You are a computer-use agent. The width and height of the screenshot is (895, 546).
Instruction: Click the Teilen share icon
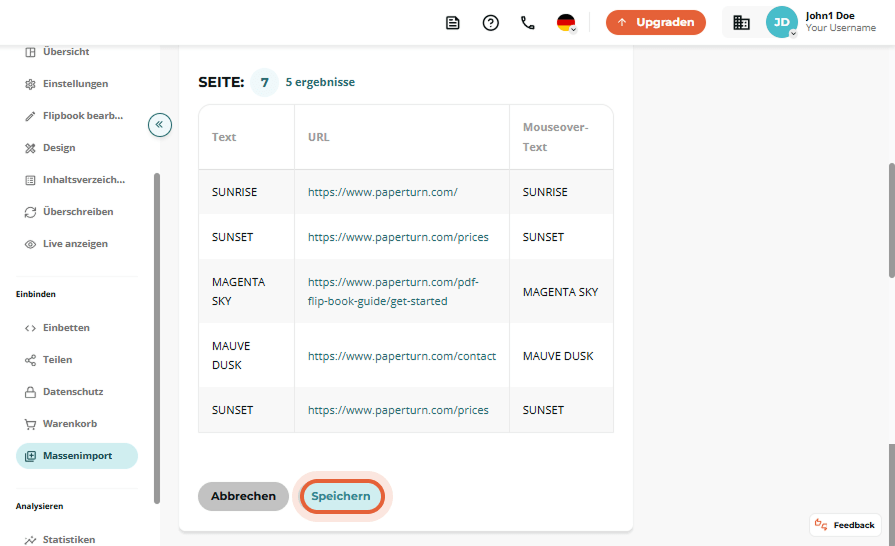click(x=30, y=360)
